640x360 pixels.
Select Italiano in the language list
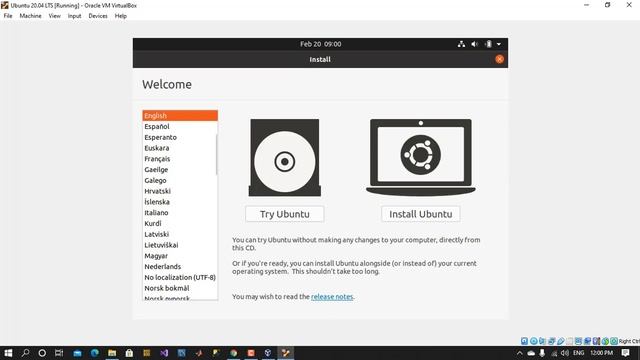click(180, 213)
